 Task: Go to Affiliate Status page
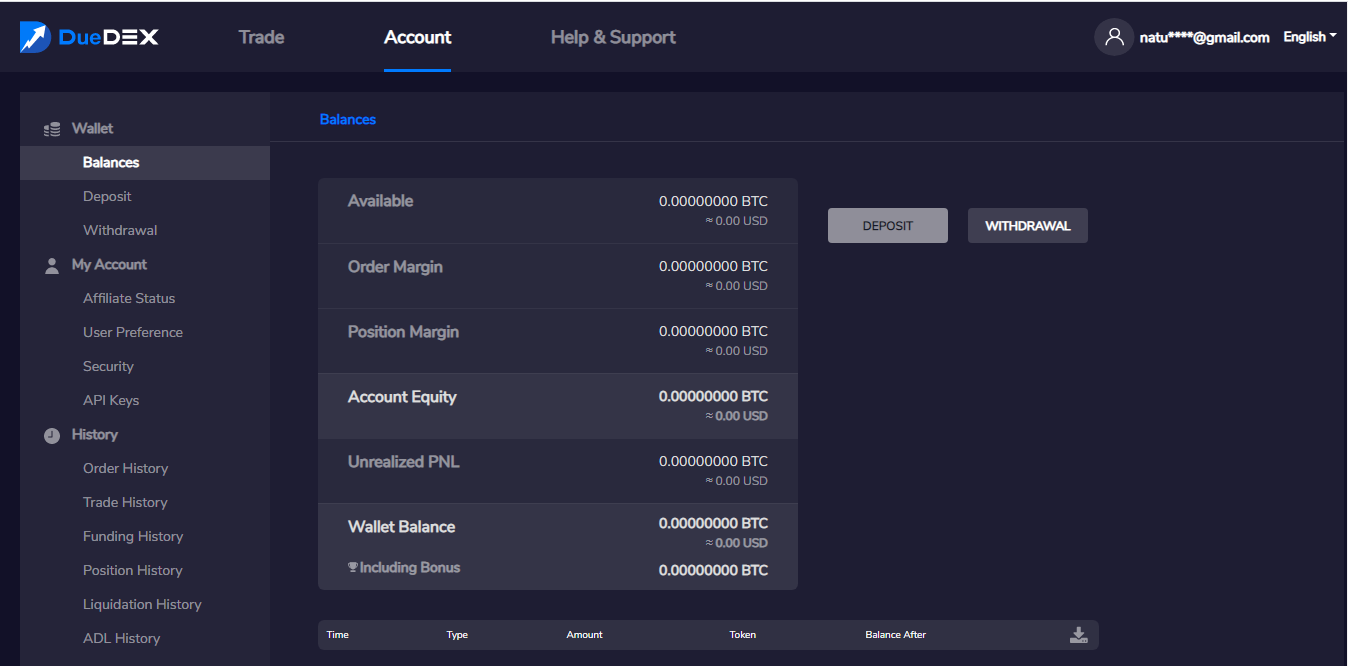click(x=129, y=299)
